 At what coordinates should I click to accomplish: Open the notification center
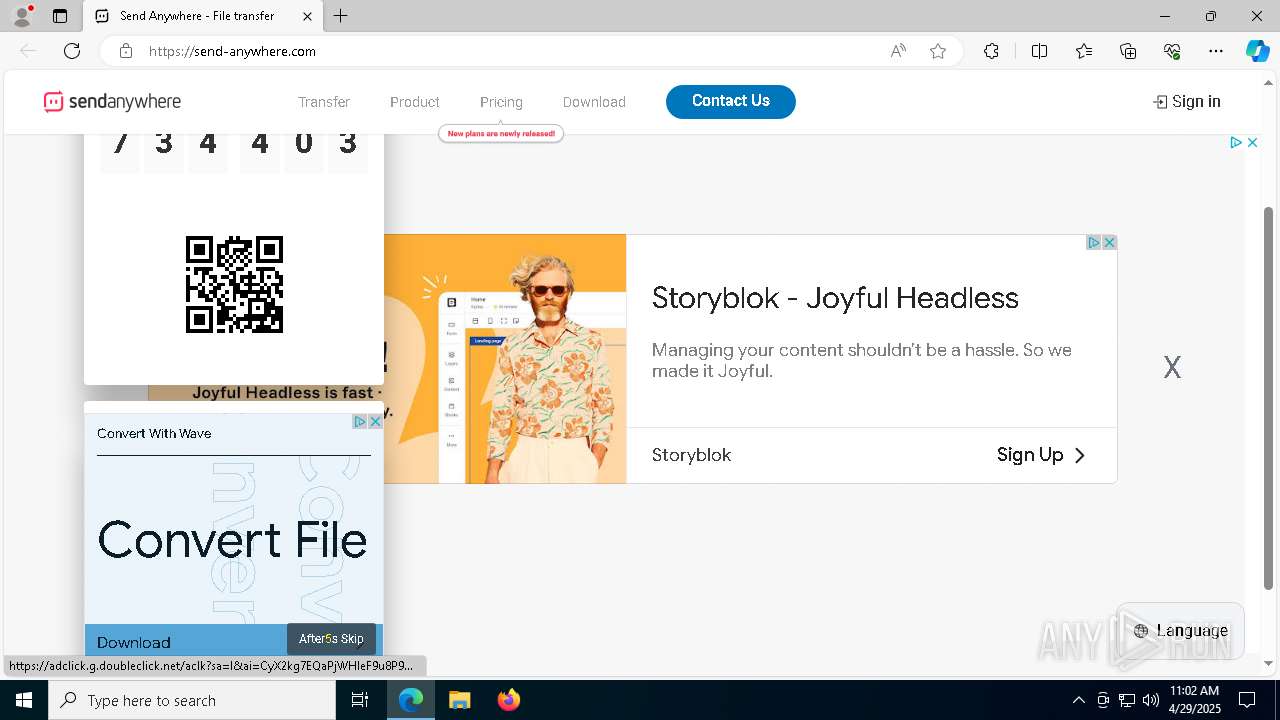click(1247, 700)
